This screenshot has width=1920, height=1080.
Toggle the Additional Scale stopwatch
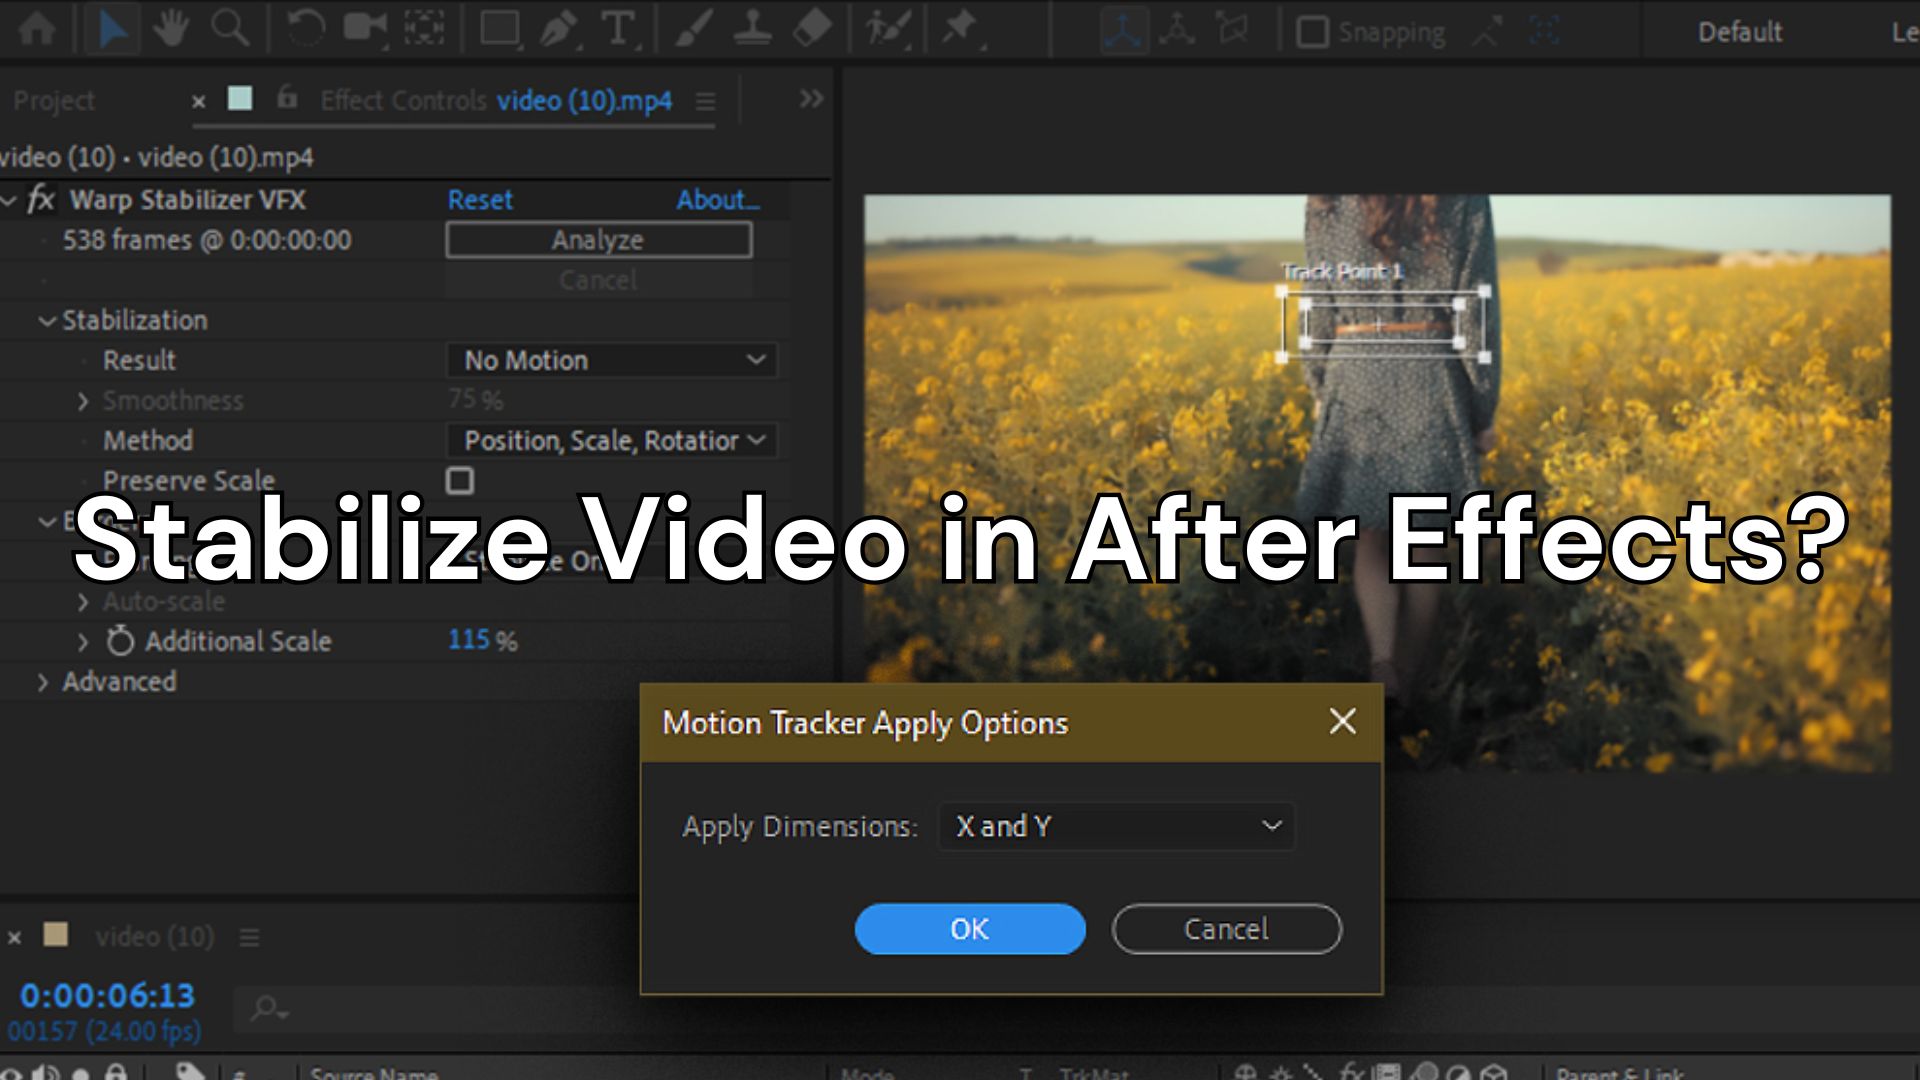pos(120,640)
